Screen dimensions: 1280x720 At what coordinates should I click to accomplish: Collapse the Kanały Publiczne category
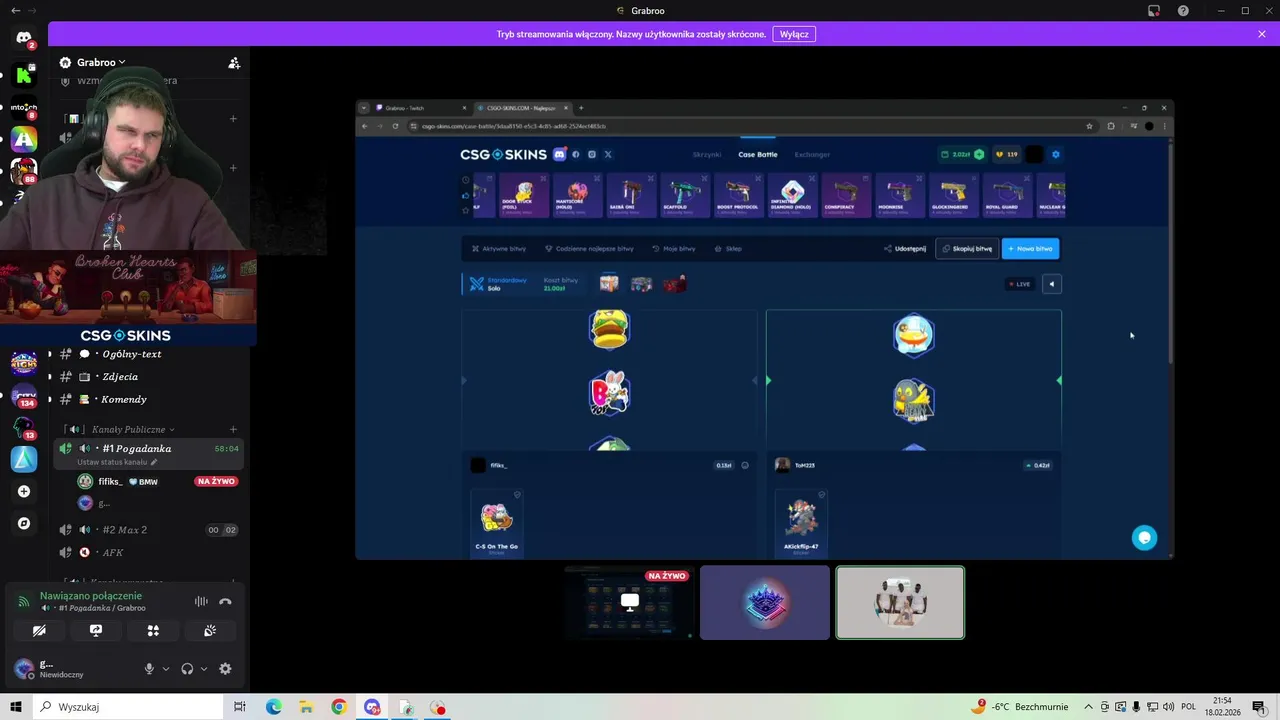(133, 429)
